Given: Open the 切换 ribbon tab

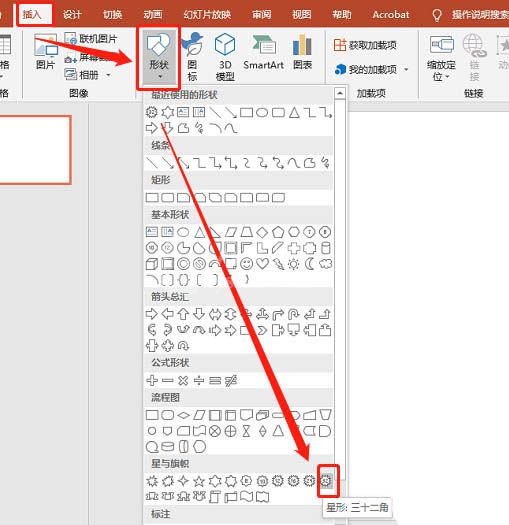Looking at the screenshot, I should [113, 15].
